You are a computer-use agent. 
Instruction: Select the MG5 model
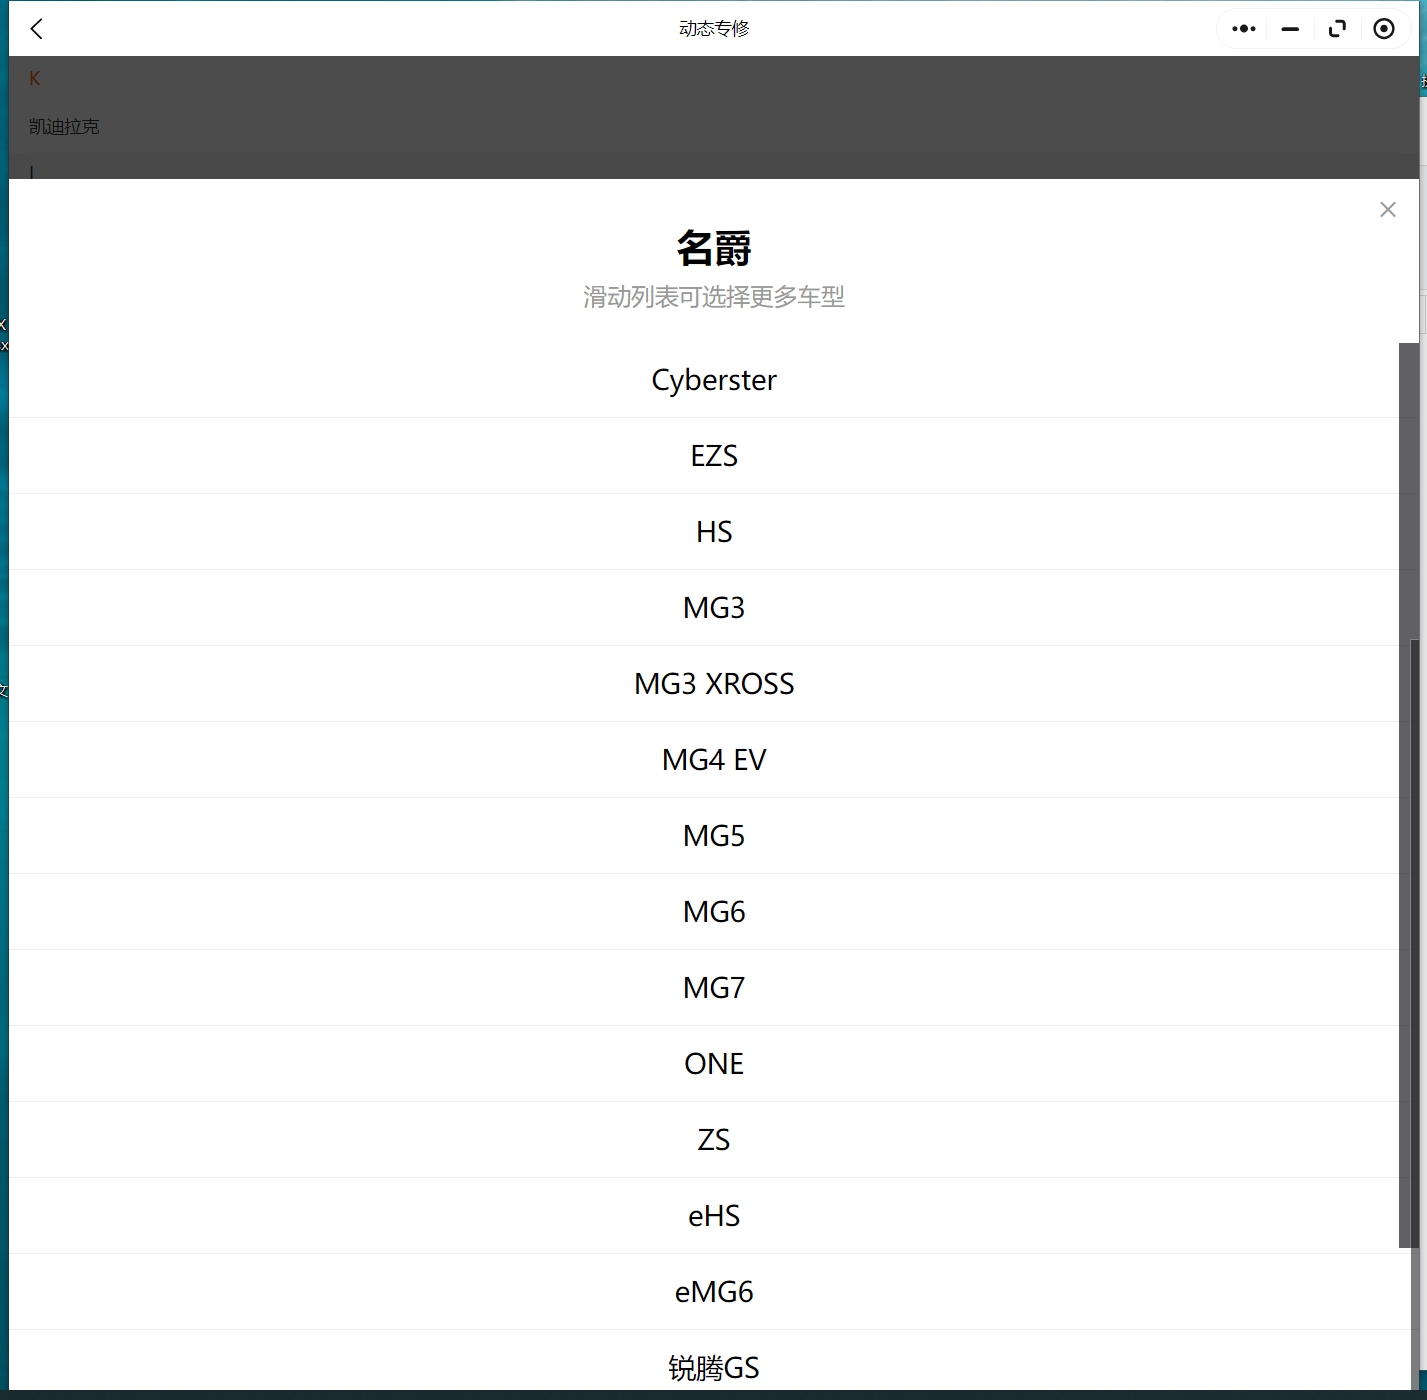click(x=713, y=836)
